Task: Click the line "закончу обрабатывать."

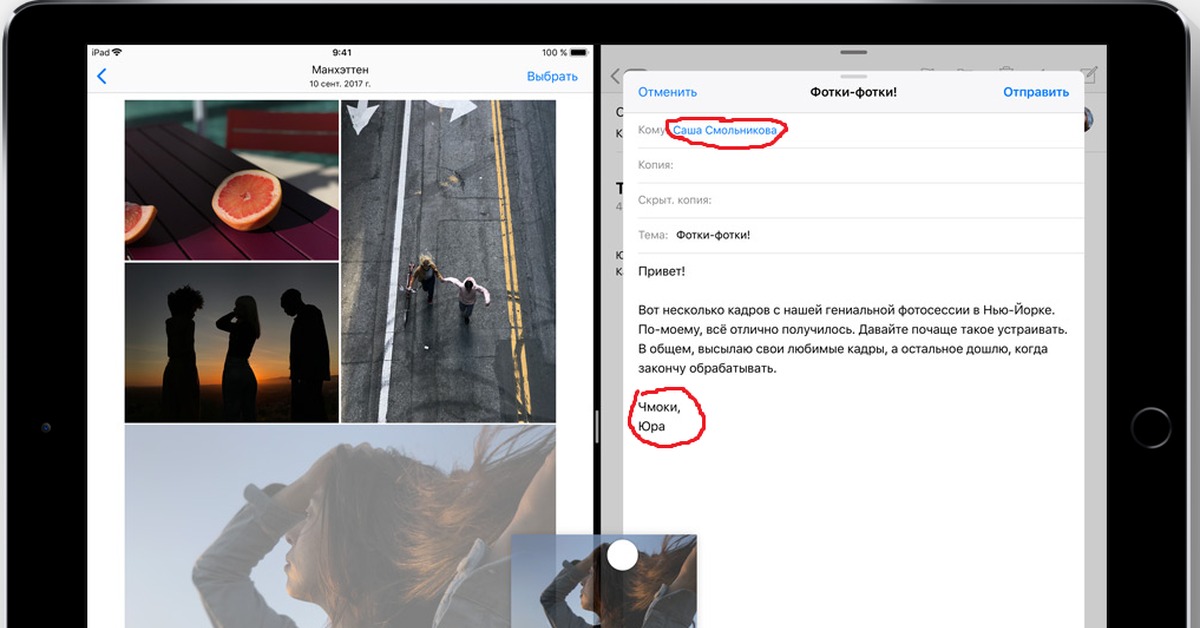Action: pos(708,368)
